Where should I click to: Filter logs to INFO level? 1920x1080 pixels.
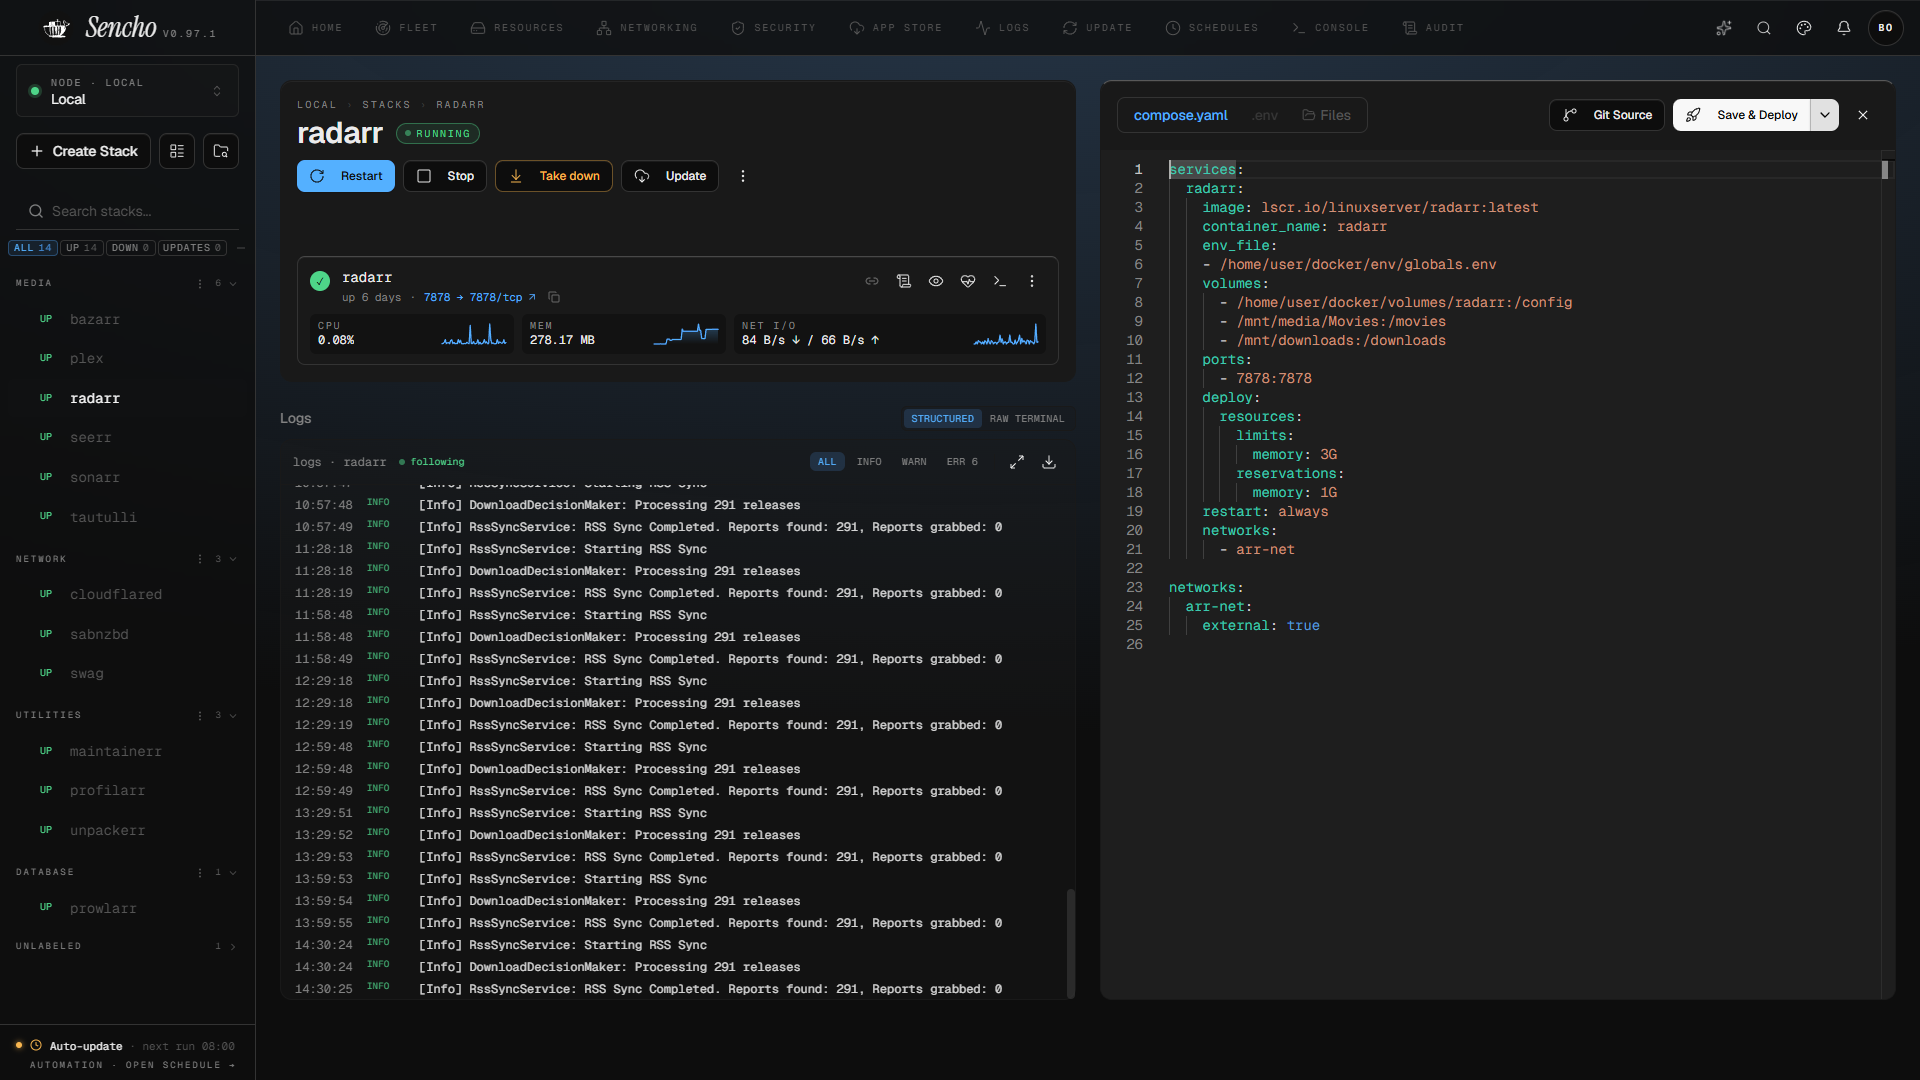(x=869, y=462)
